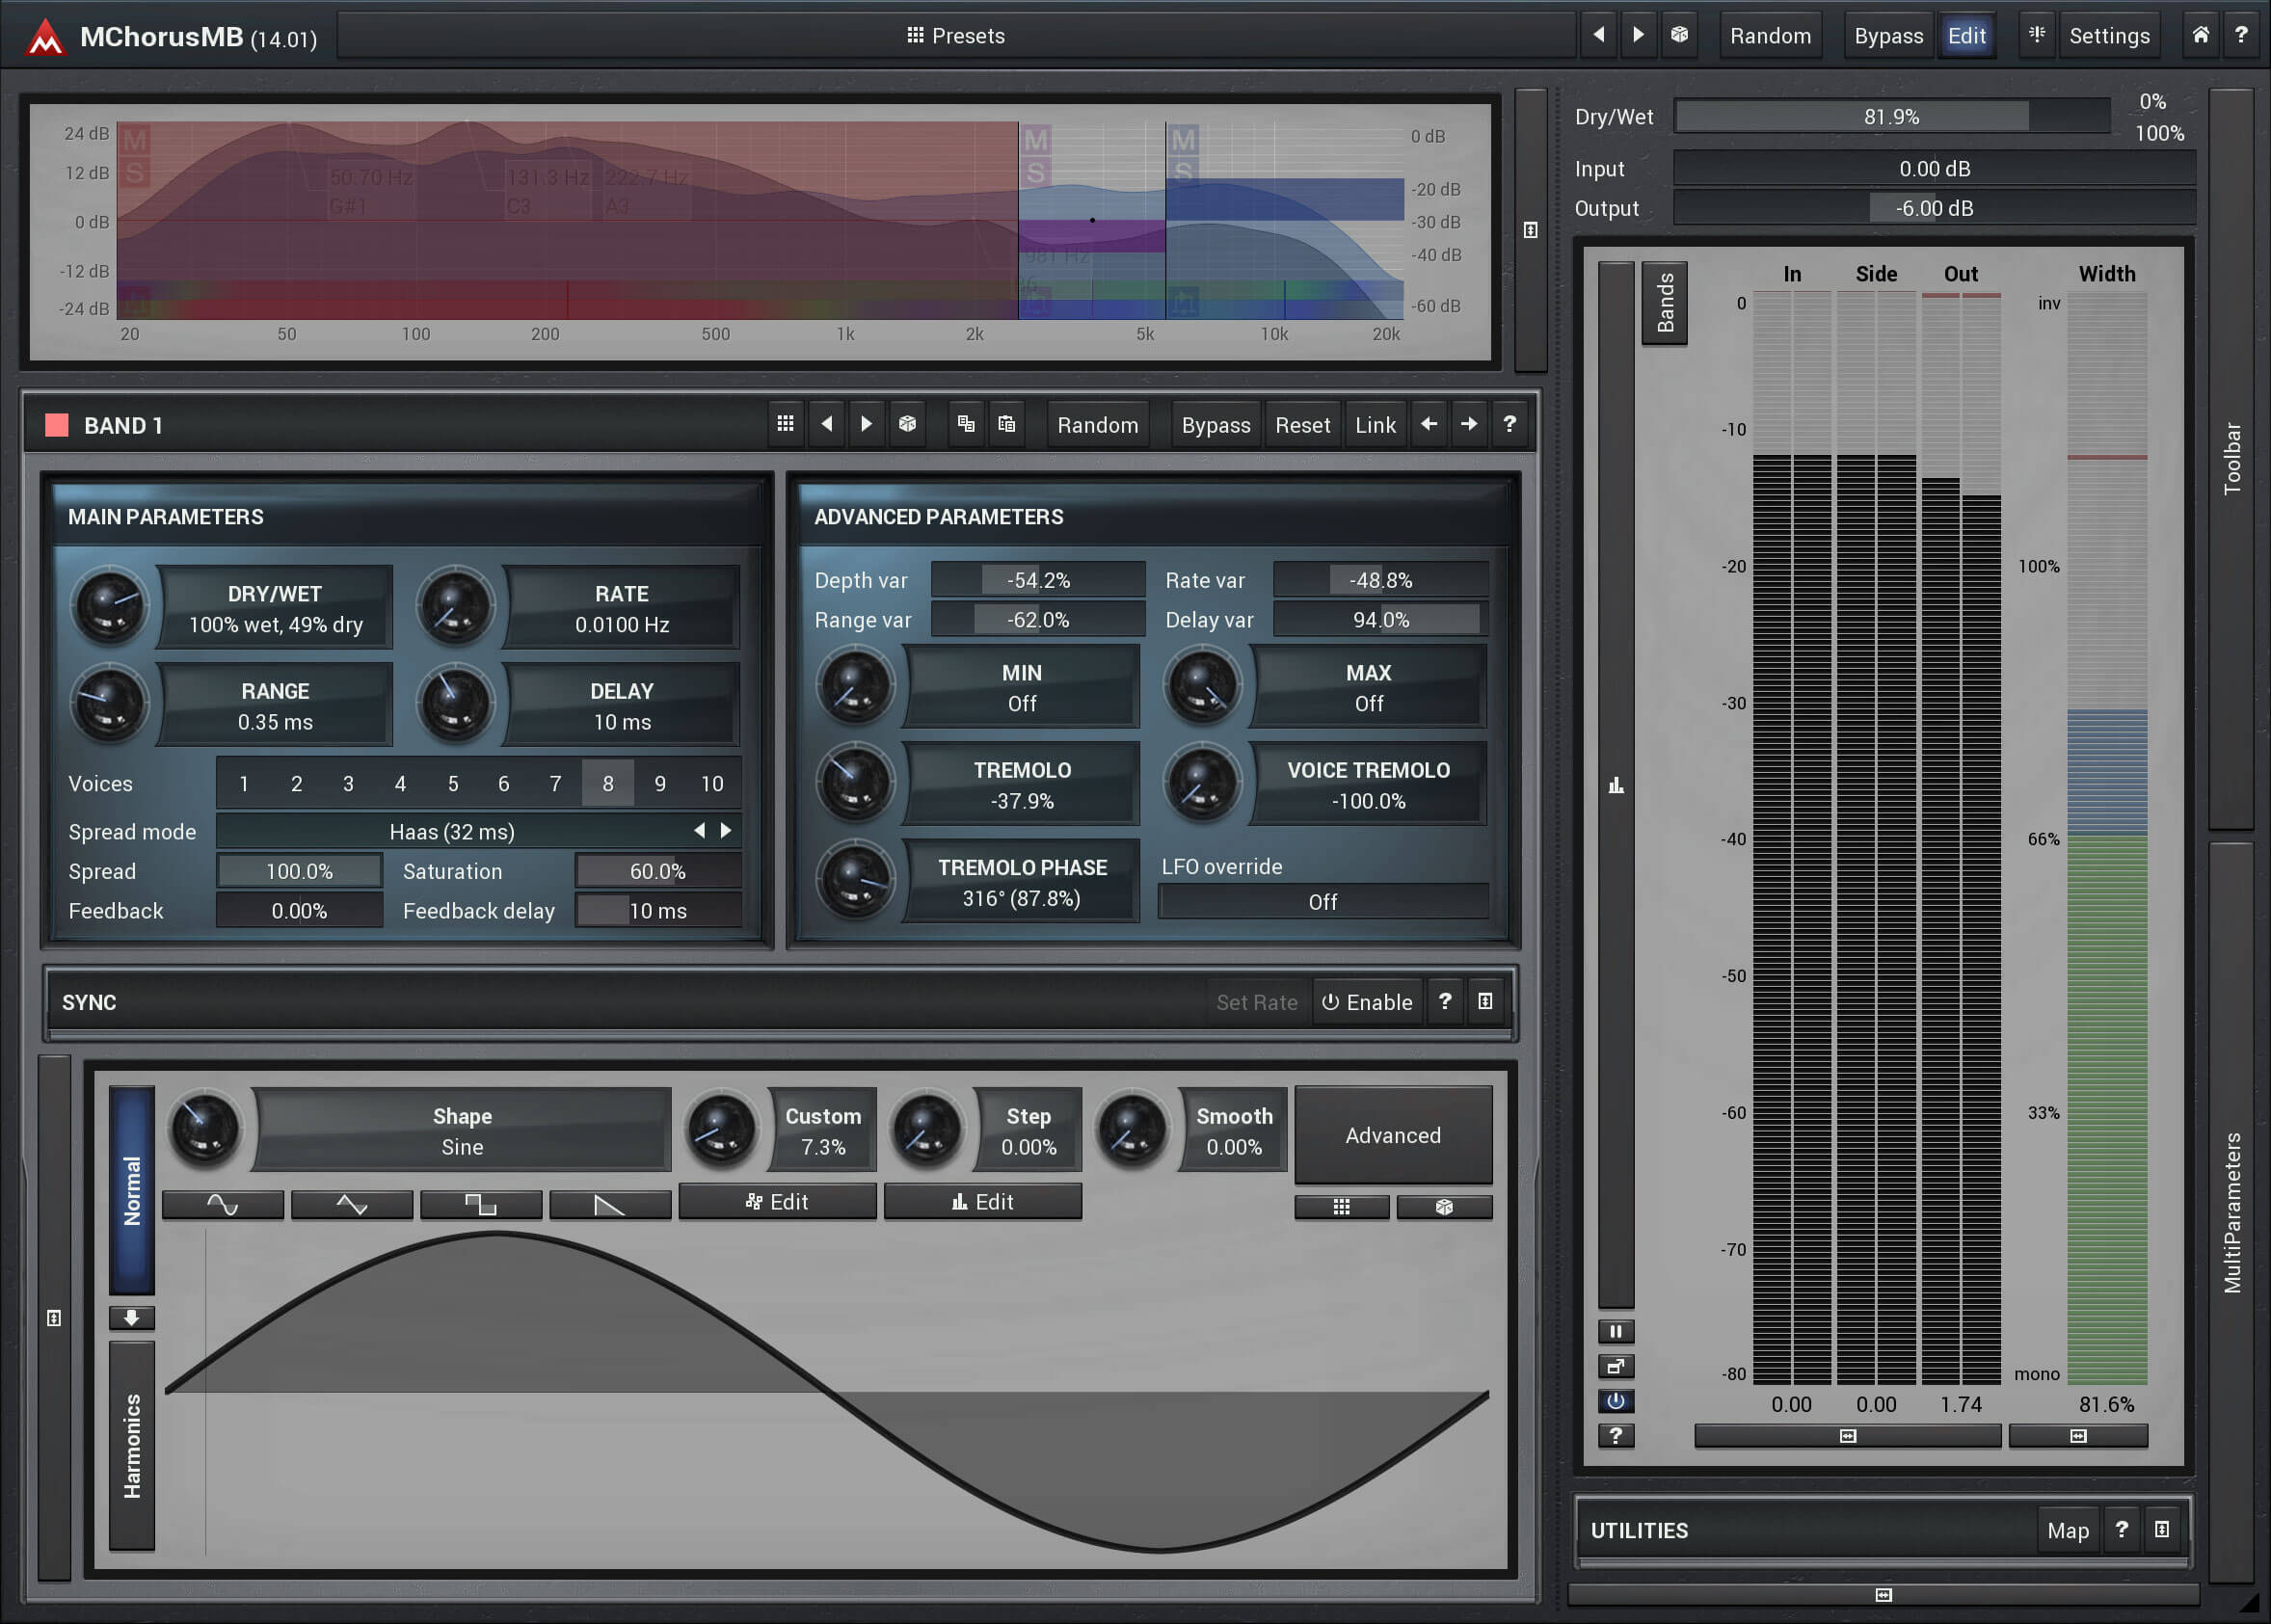The width and height of the screenshot is (2271, 1624).
Task: Select previous Band 1 preset arrow
Action: tap(826, 424)
